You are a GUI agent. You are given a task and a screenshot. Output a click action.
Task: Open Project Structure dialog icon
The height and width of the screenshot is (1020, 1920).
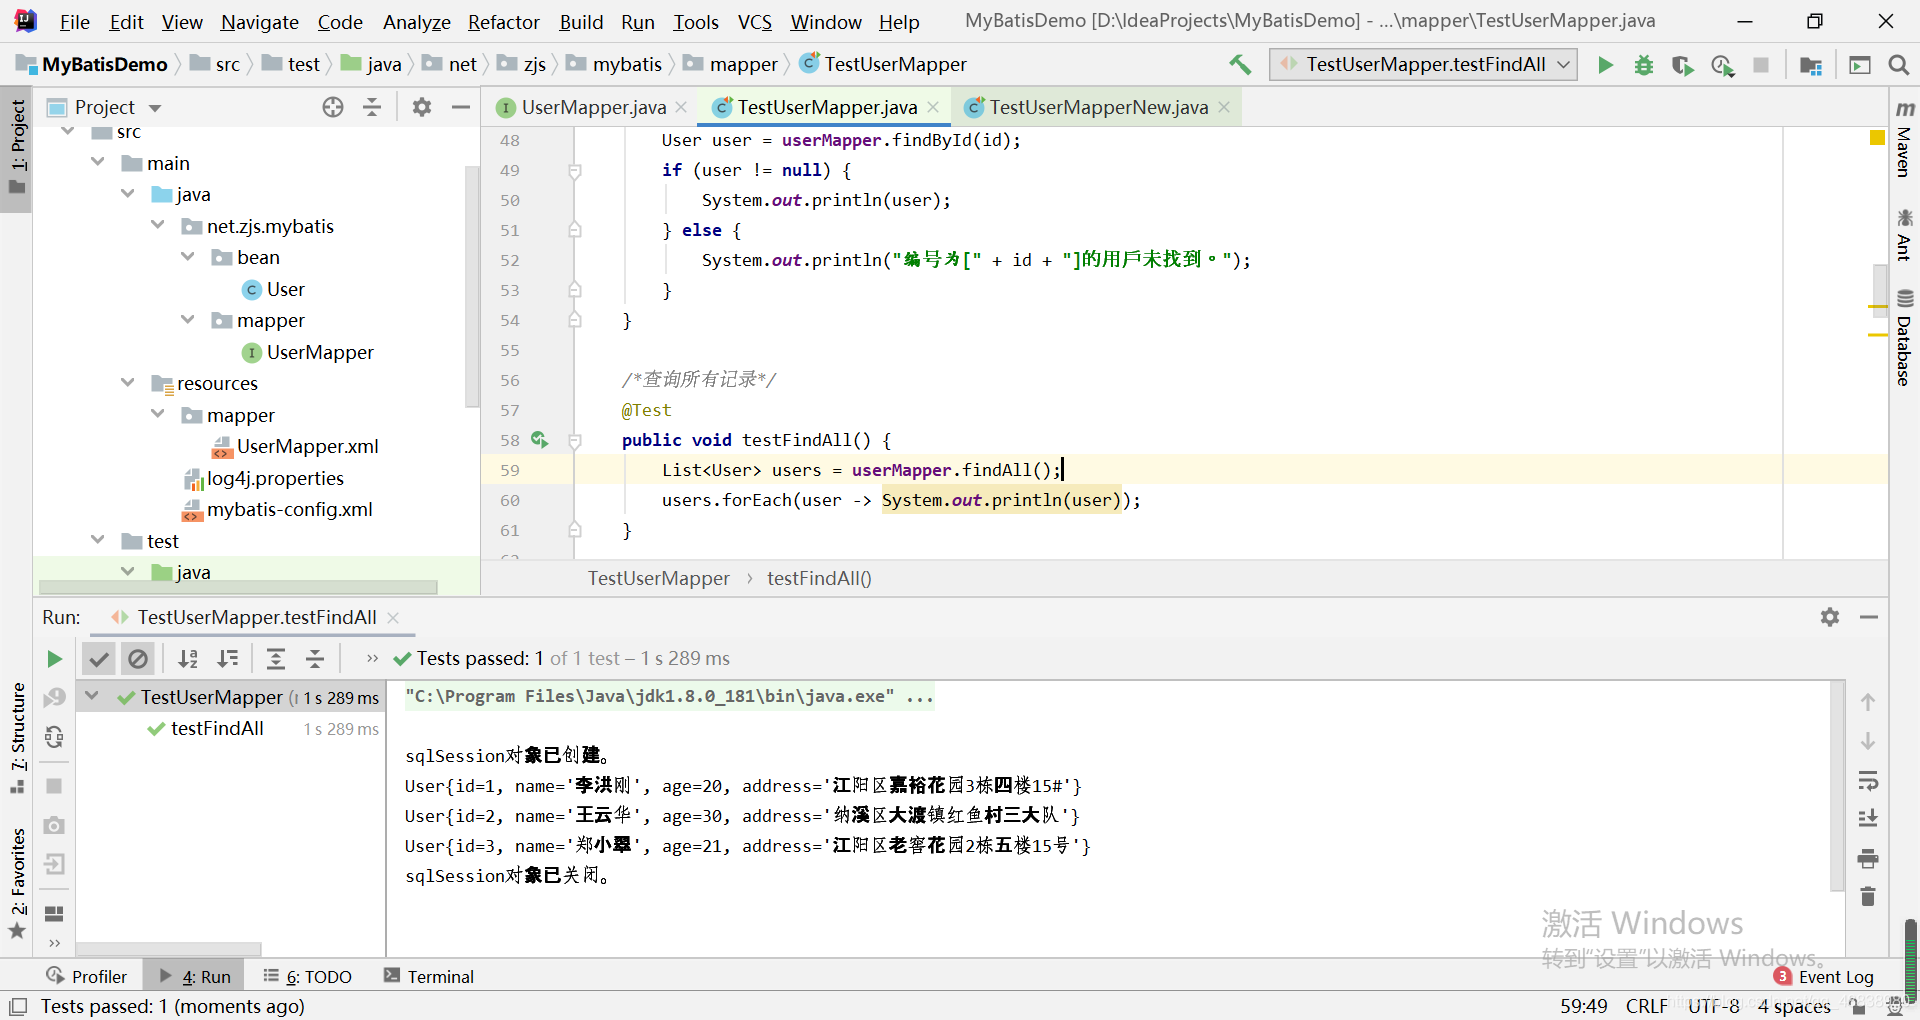[1810, 65]
